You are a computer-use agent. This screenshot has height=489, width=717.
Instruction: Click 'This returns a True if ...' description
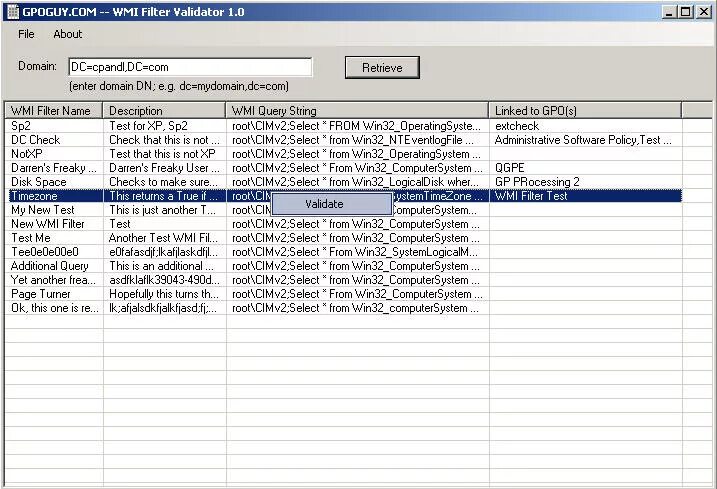tap(163, 196)
